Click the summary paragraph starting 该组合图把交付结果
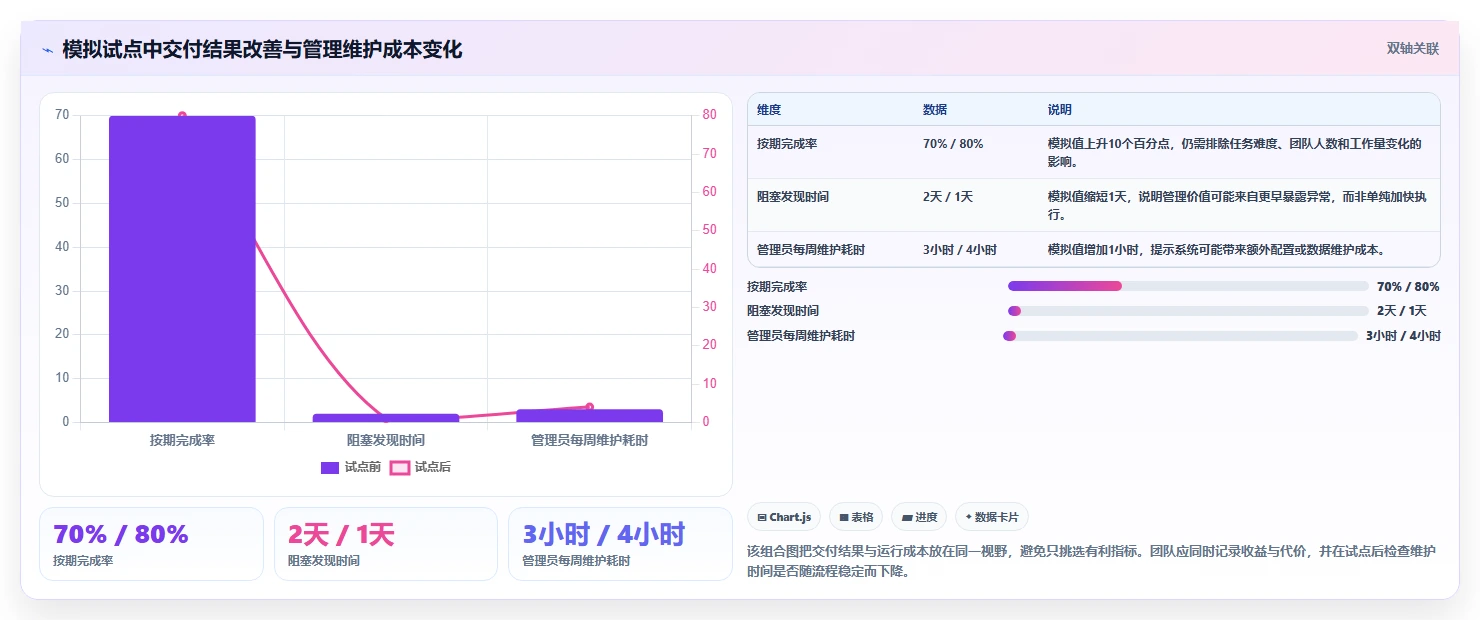 coord(1092,562)
